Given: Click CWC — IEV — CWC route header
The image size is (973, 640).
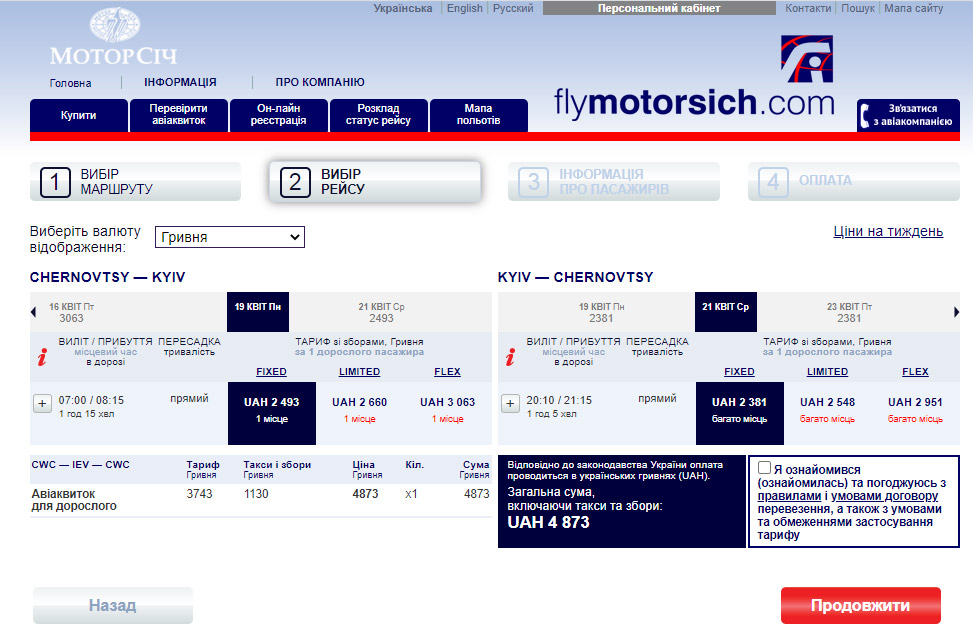Looking at the screenshot, I should [x=81, y=464].
